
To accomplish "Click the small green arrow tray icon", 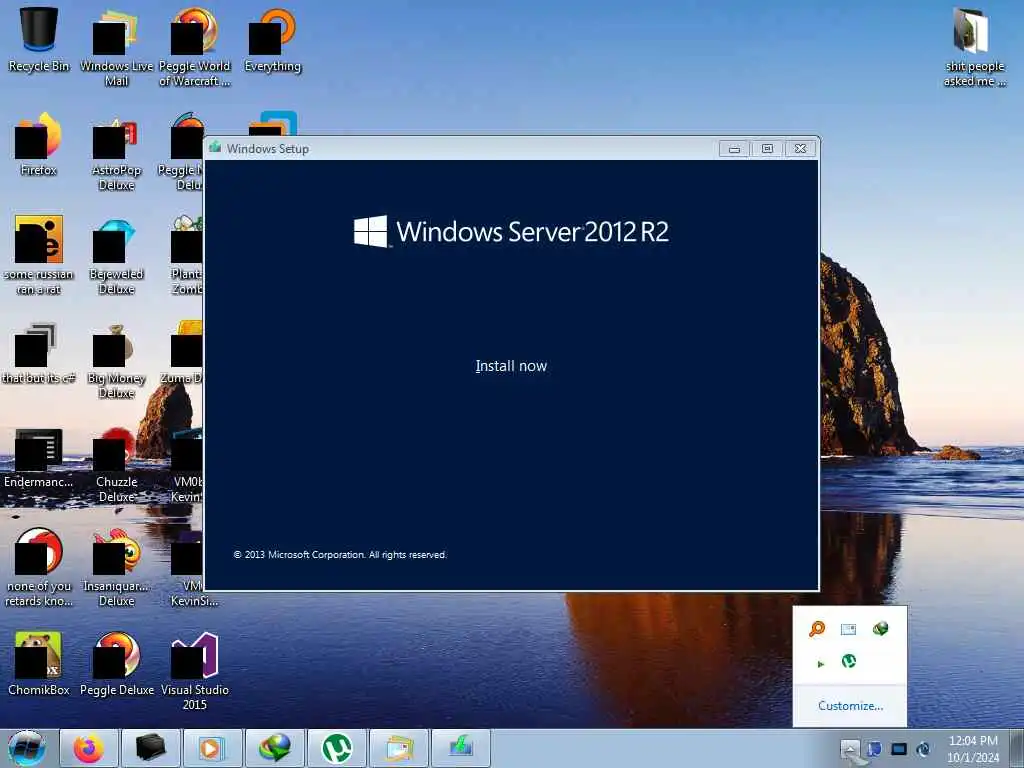I will click(820, 664).
